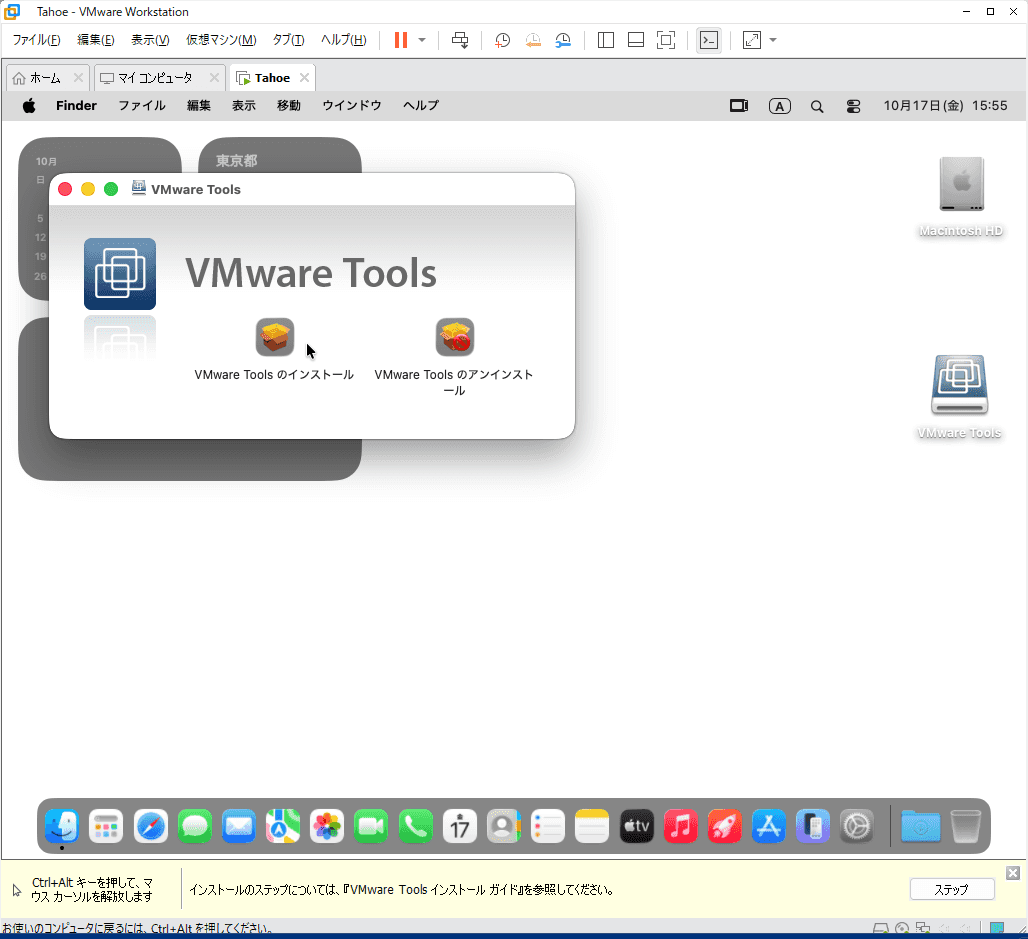Toggle the sidebar library panel view
1028x939 pixels.
click(x=606, y=40)
